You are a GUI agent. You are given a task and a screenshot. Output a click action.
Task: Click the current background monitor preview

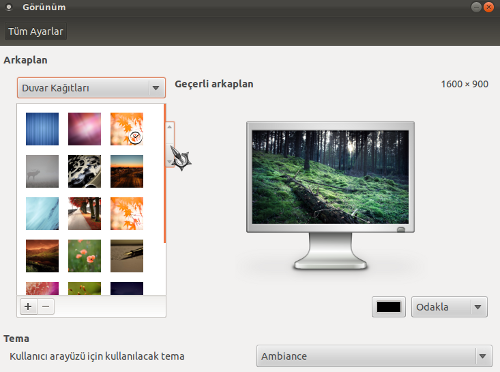click(x=330, y=177)
